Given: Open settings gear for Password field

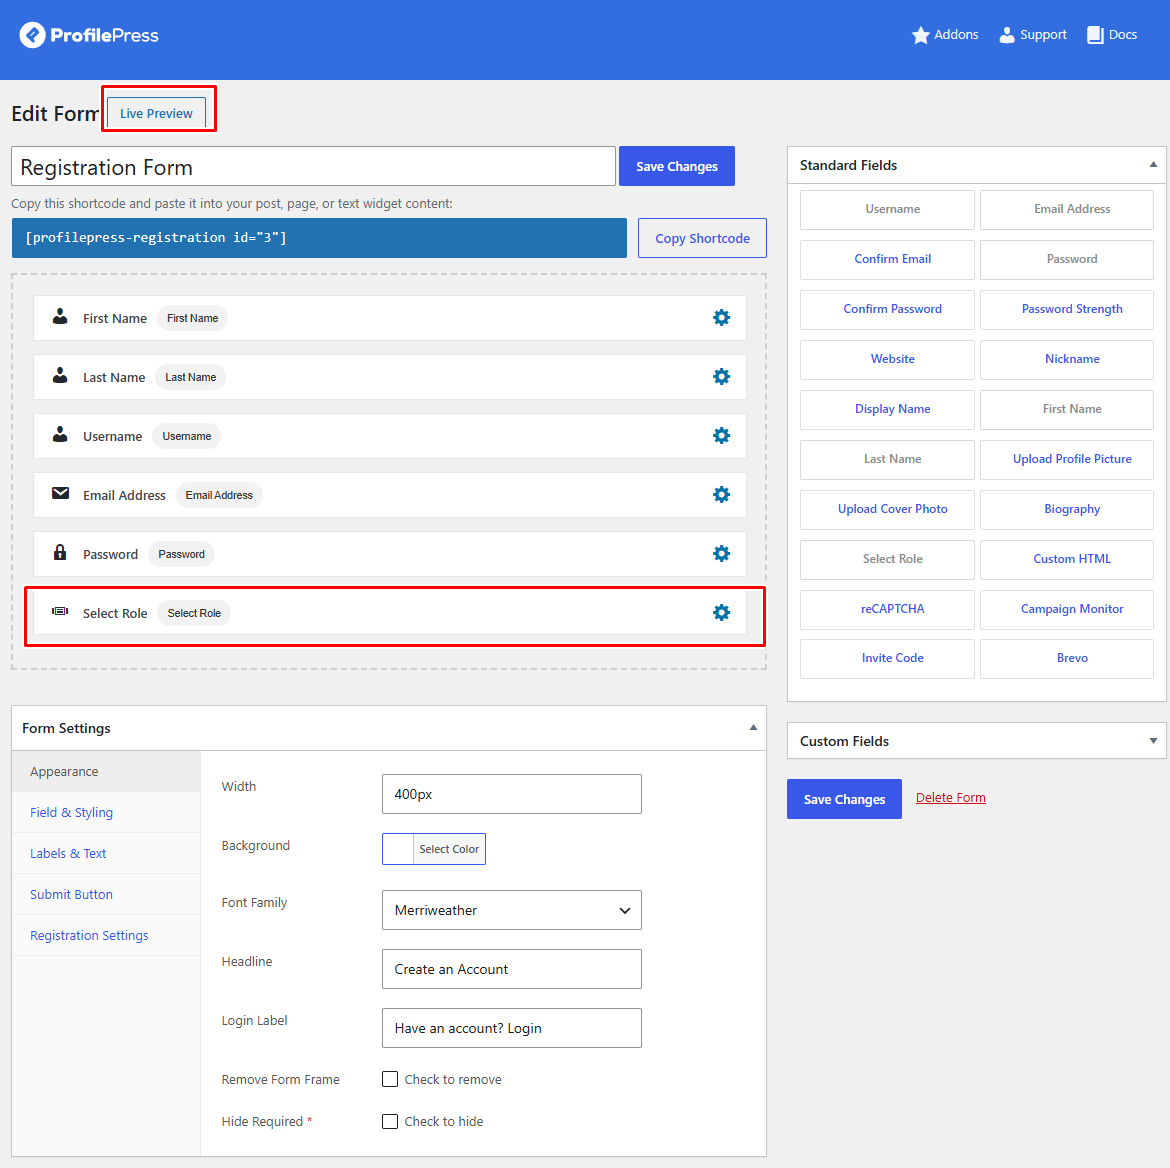Looking at the screenshot, I should pos(721,554).
